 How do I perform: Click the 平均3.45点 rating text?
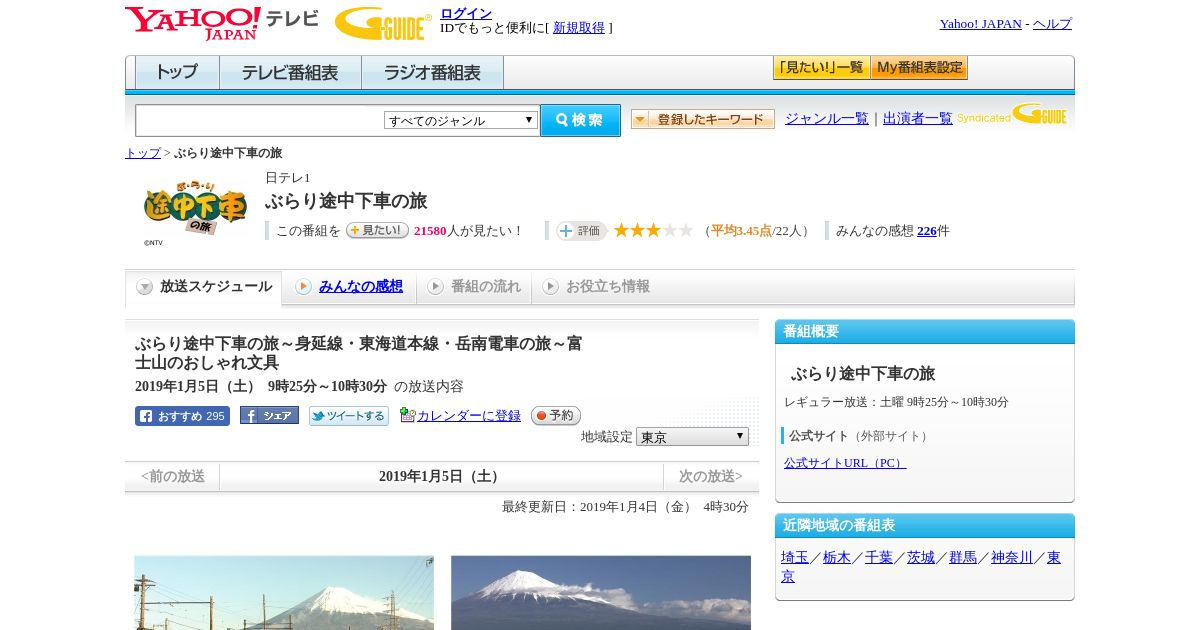741,231
